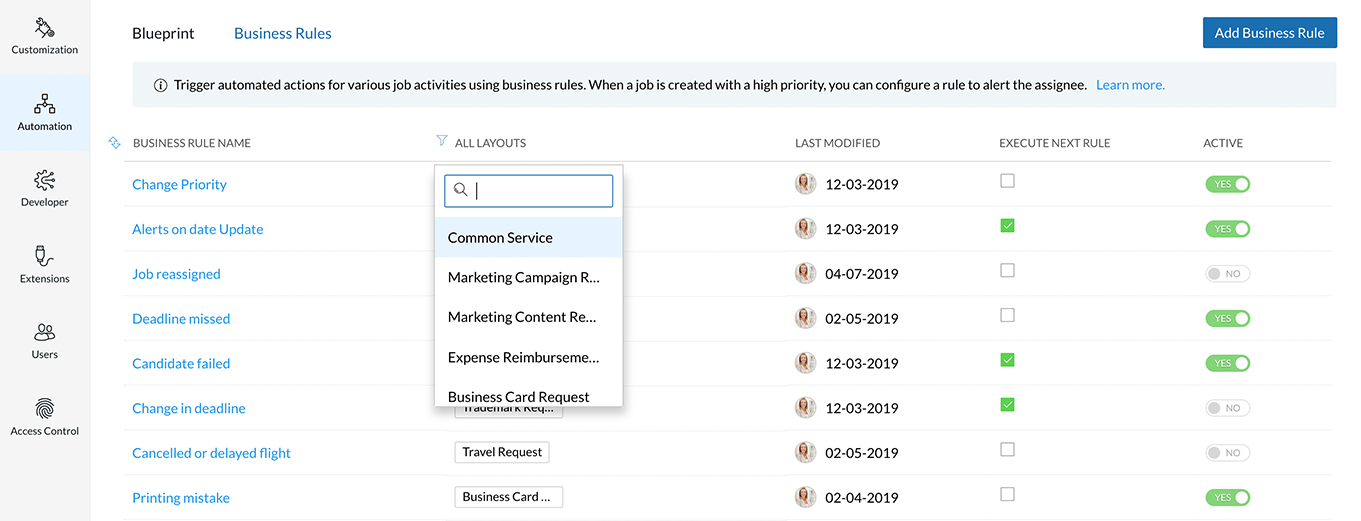
Task: Open the Users sidebar icon
Action: [44, 333]
